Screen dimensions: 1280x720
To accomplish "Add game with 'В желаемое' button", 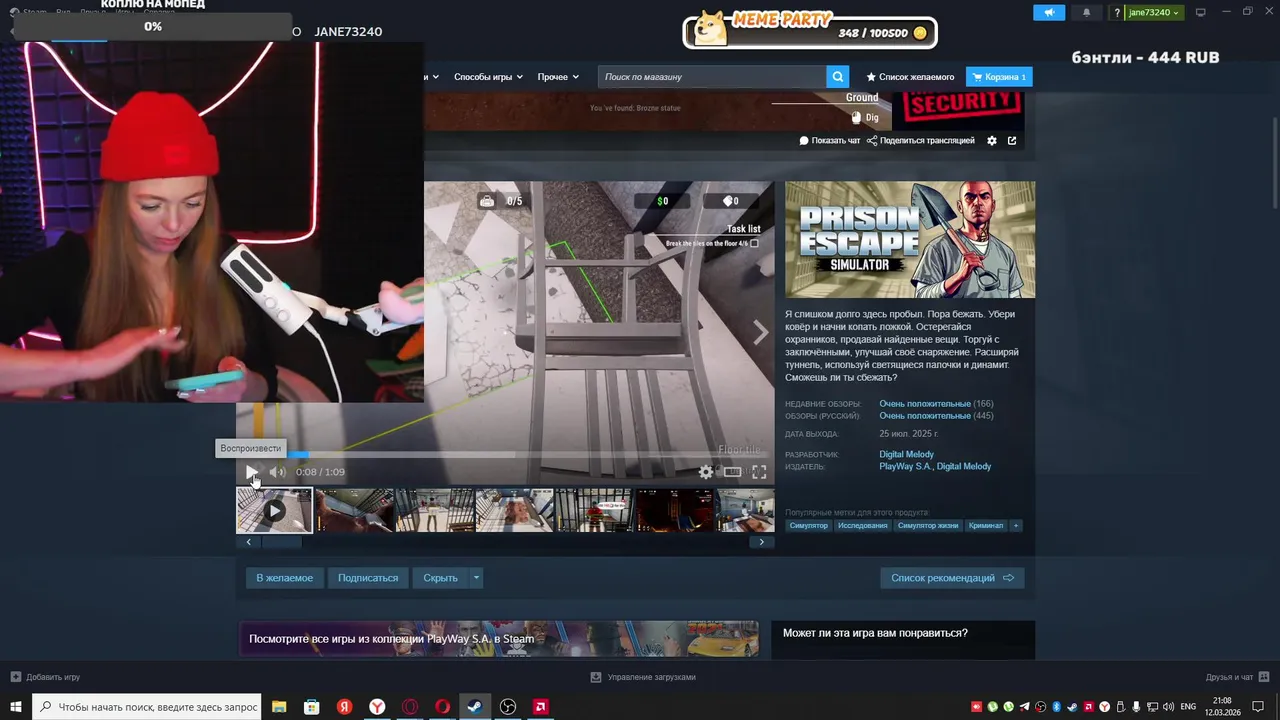I will (x=285, y=578).
